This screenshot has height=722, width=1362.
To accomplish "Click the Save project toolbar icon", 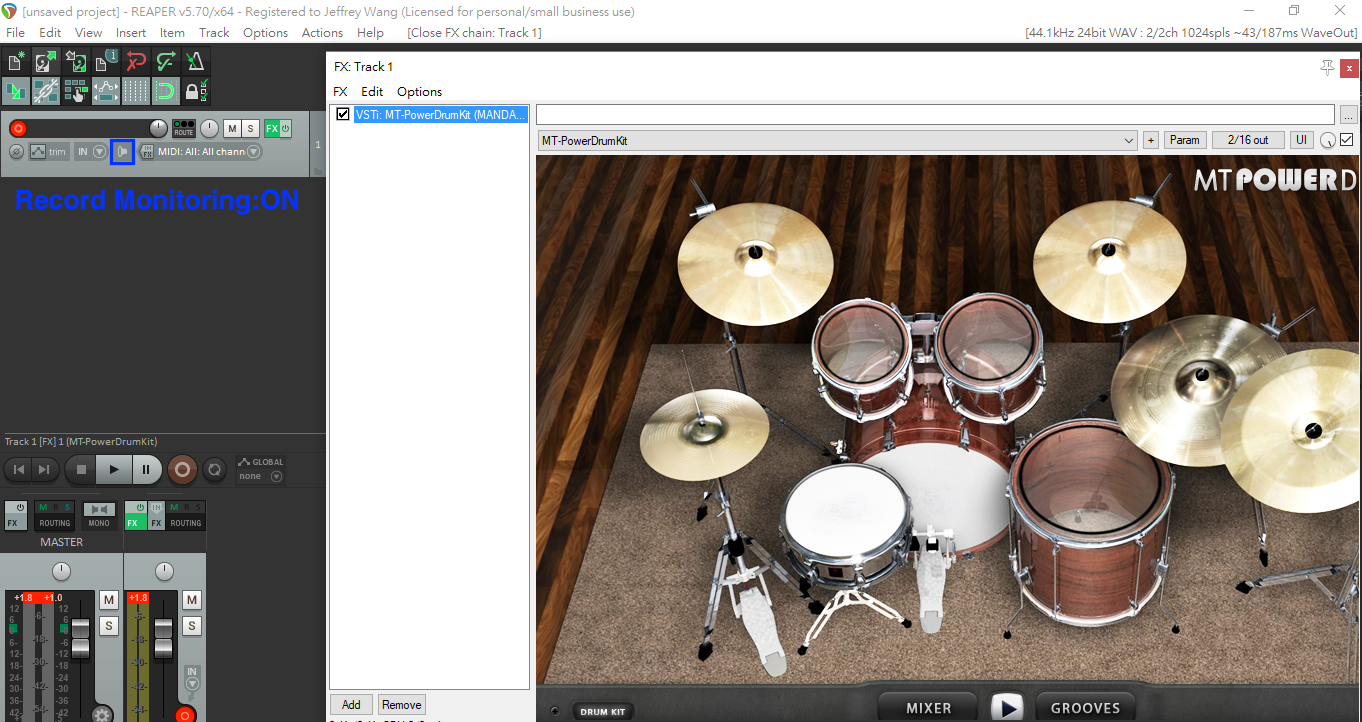I will point(75,62).
